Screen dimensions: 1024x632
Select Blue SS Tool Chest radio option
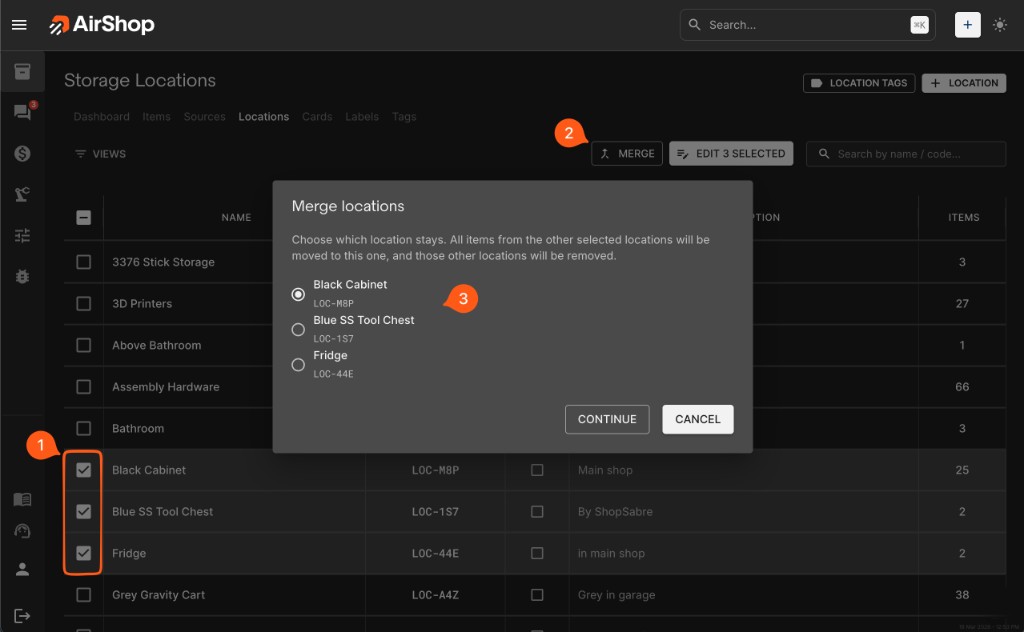point(298,329)
